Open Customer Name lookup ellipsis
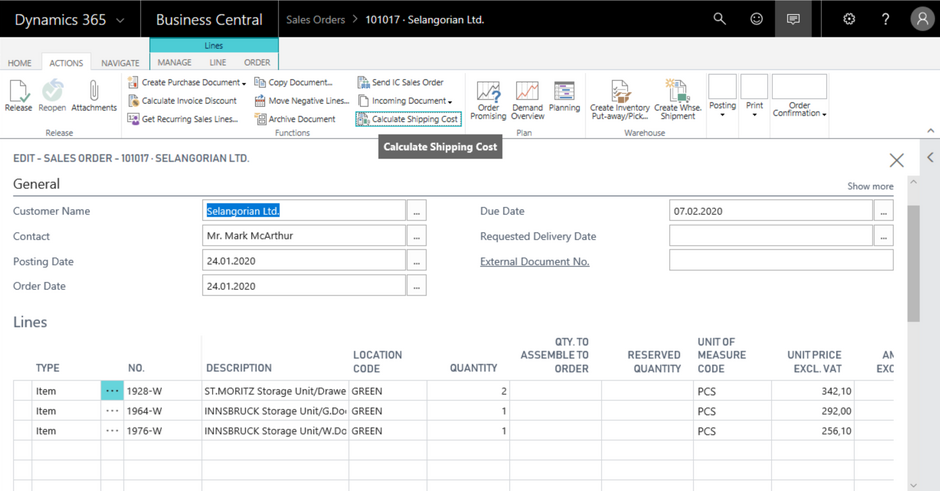The height and width of the screenshot is (491, 940). click(x=416, y=211)
